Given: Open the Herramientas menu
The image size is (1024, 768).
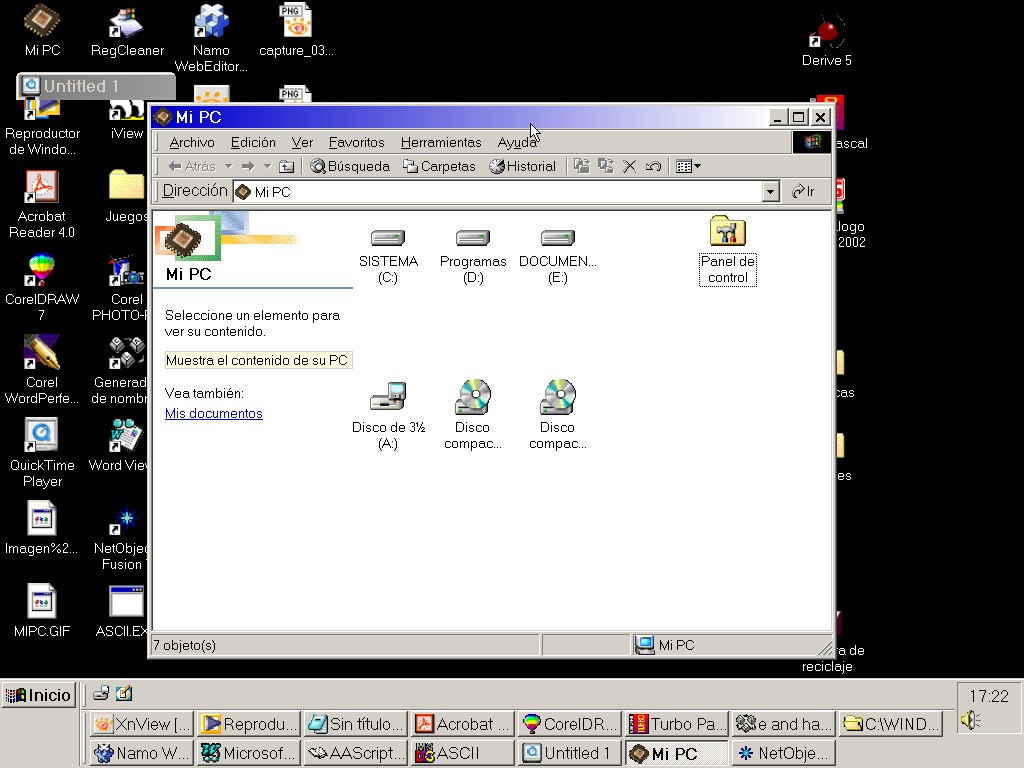Looking at the screenshot, I should click(x=441, y=142).
